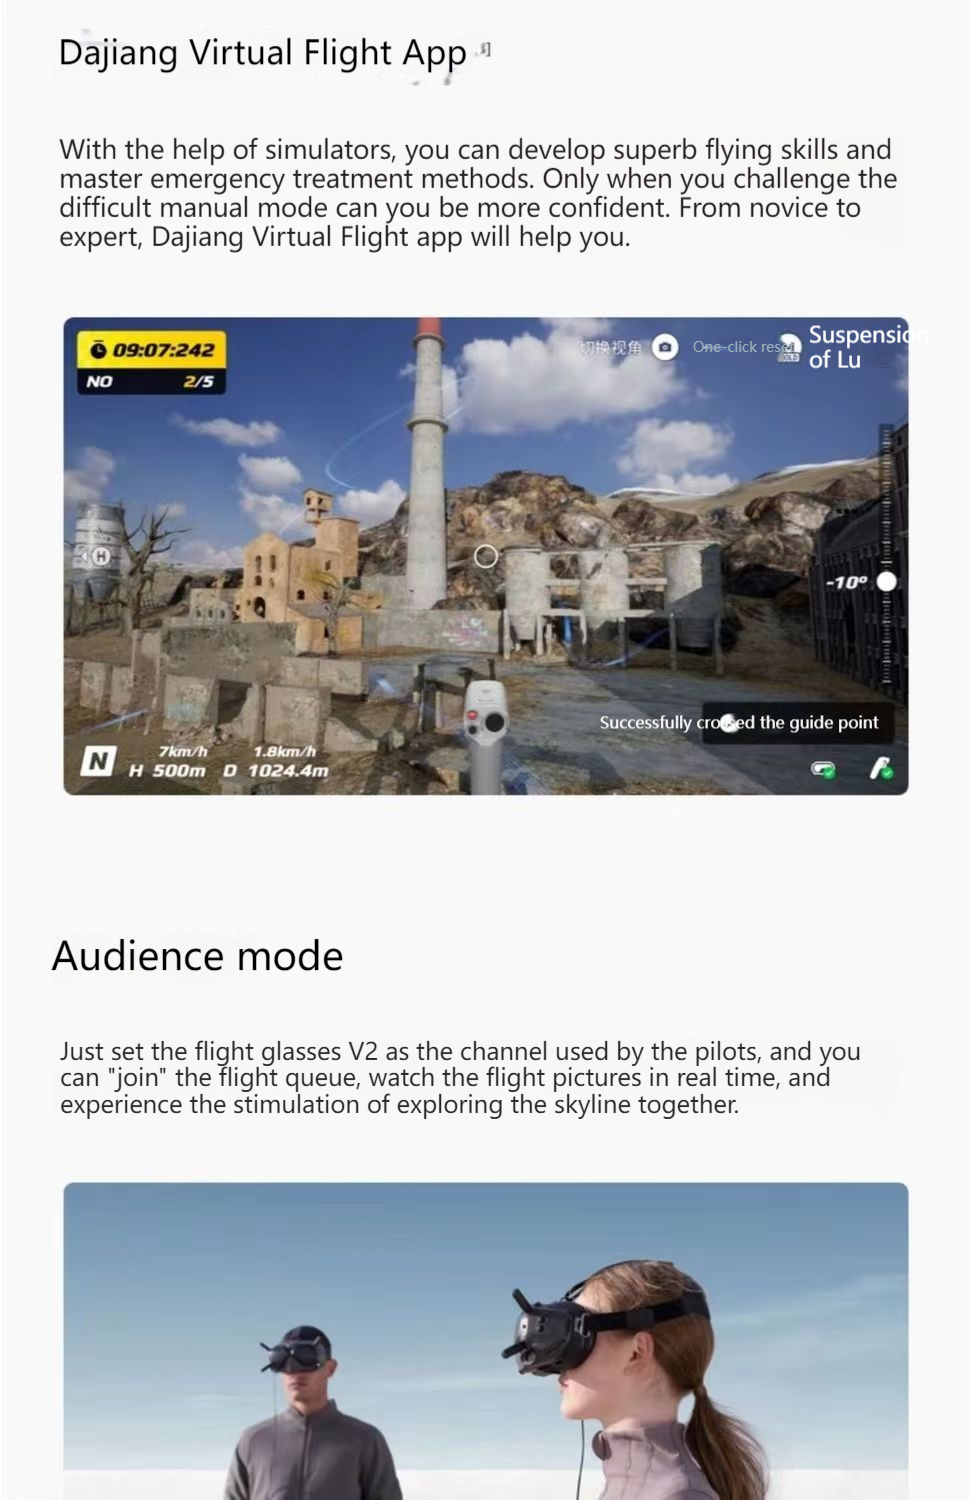
Task: Click the 1.8km/h speed readout
Action: [284, 751]
